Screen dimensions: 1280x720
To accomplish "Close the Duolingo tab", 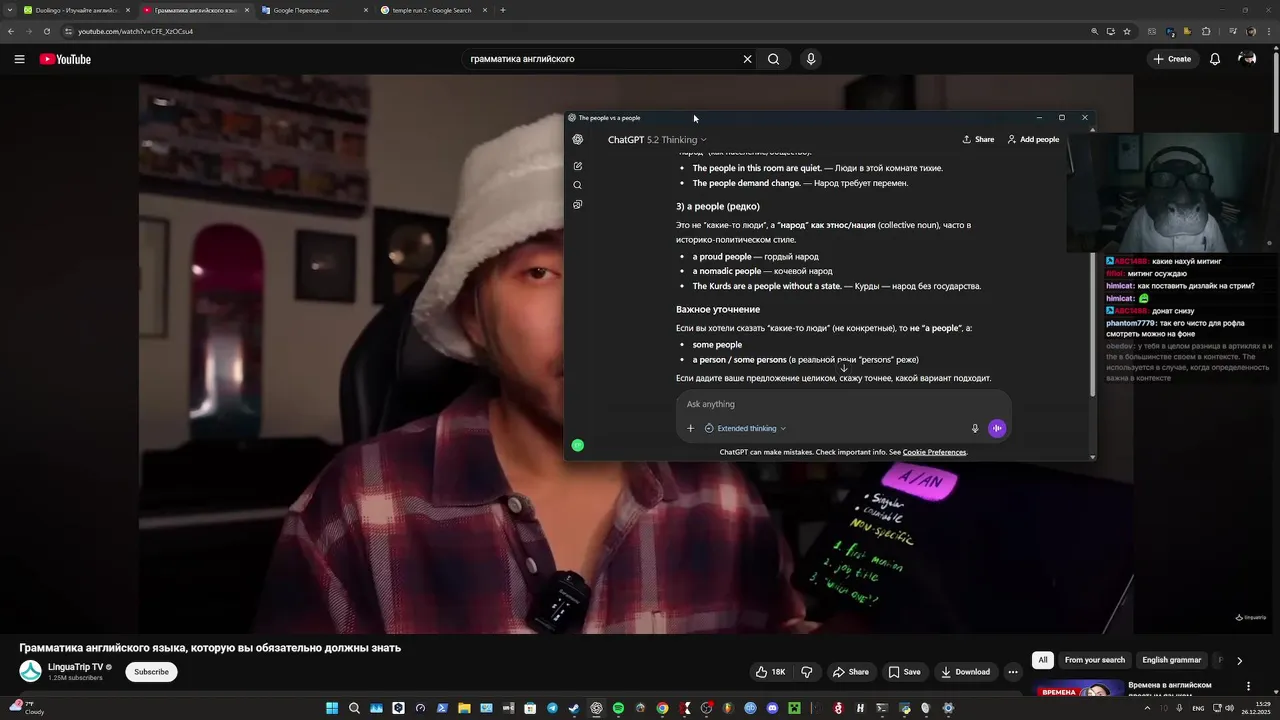I will (128, 10).
